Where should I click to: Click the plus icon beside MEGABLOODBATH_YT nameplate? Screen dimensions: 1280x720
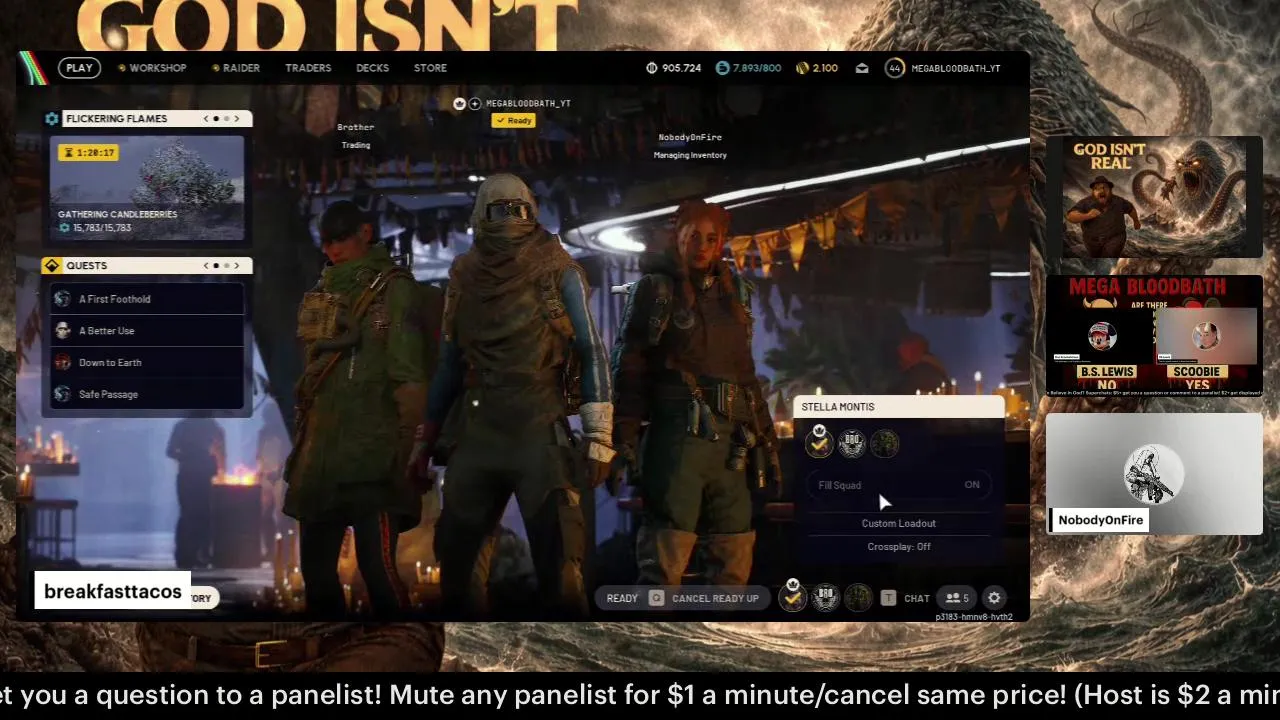coord(475,103)
